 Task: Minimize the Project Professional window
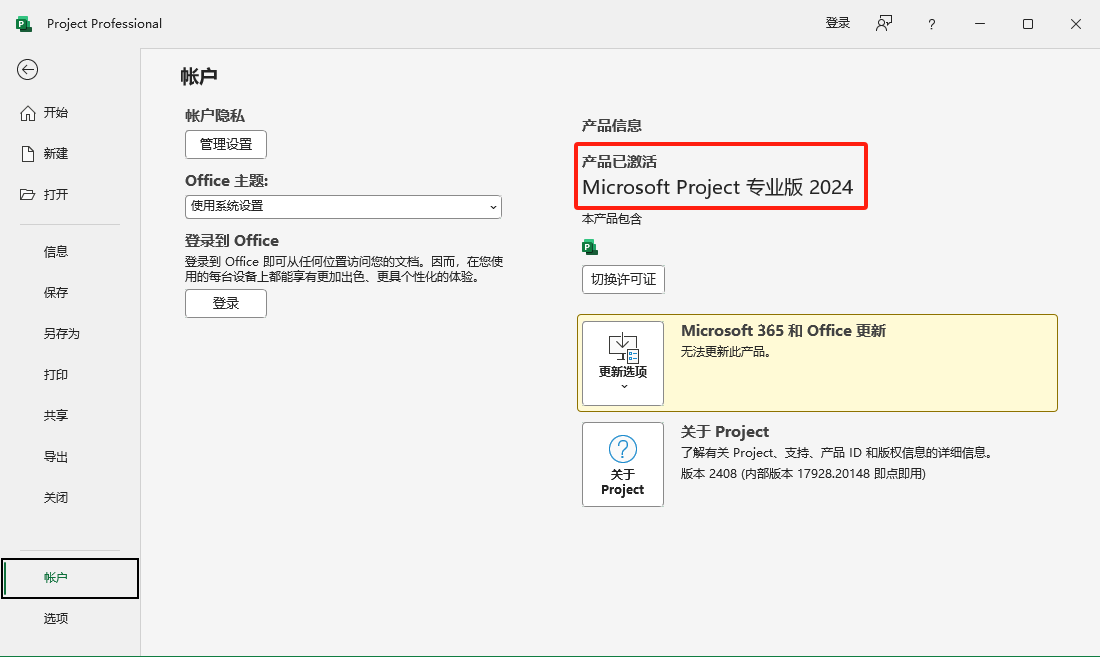click(980, 24)
